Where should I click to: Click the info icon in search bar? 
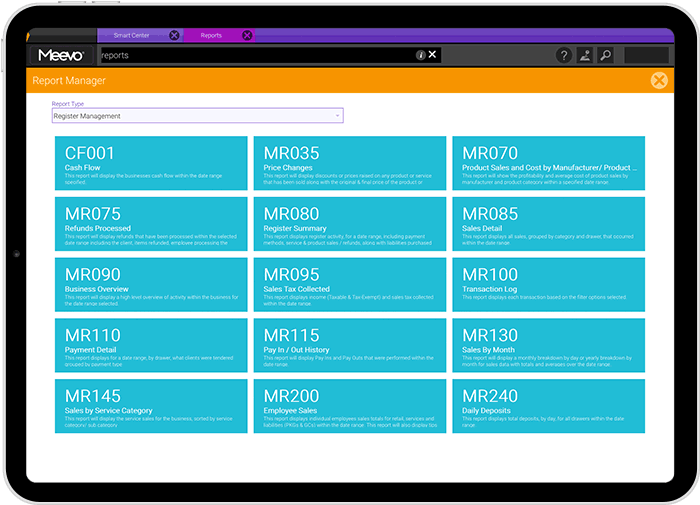coord(420,55)
